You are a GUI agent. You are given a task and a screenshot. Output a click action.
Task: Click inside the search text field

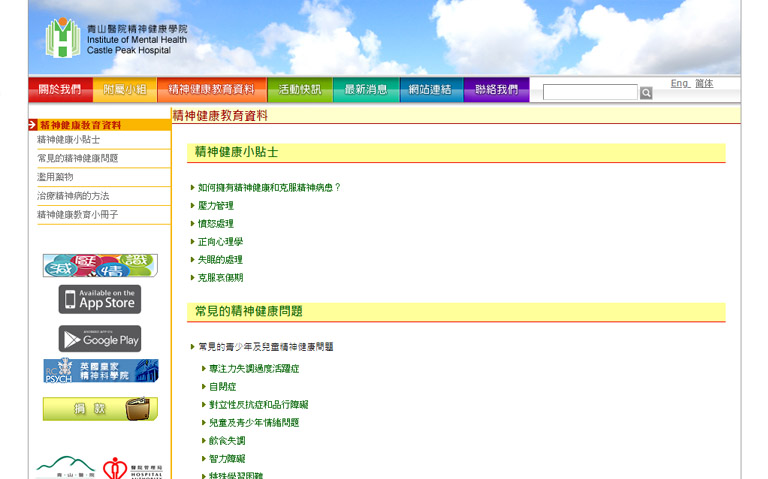[589, 93]
